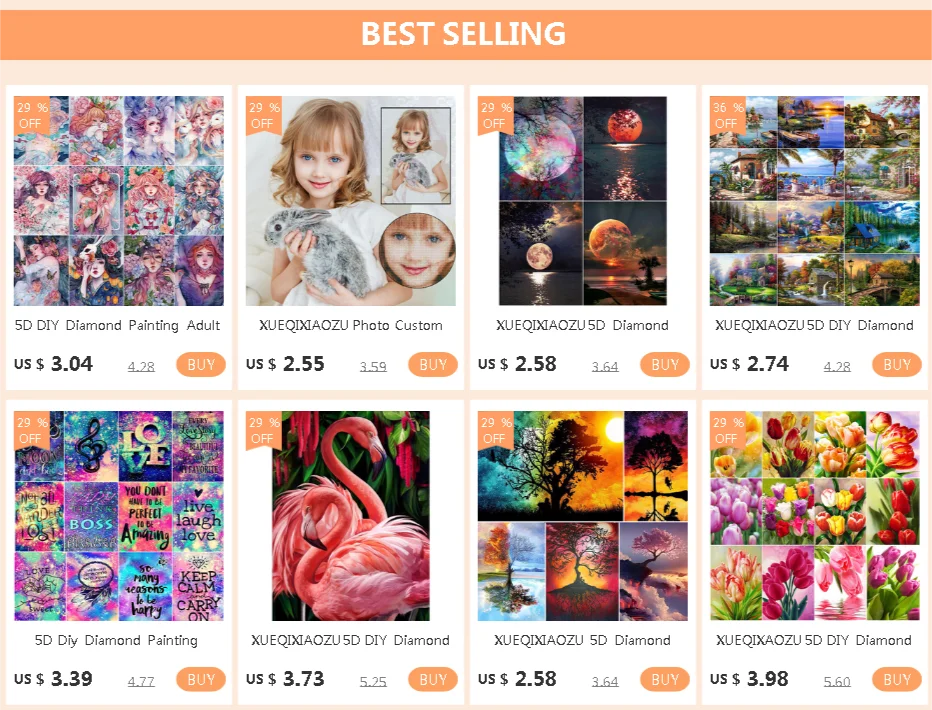Click BUY for the tree silhouettes item at 2.58
The image size is (932, 710).
665,679
